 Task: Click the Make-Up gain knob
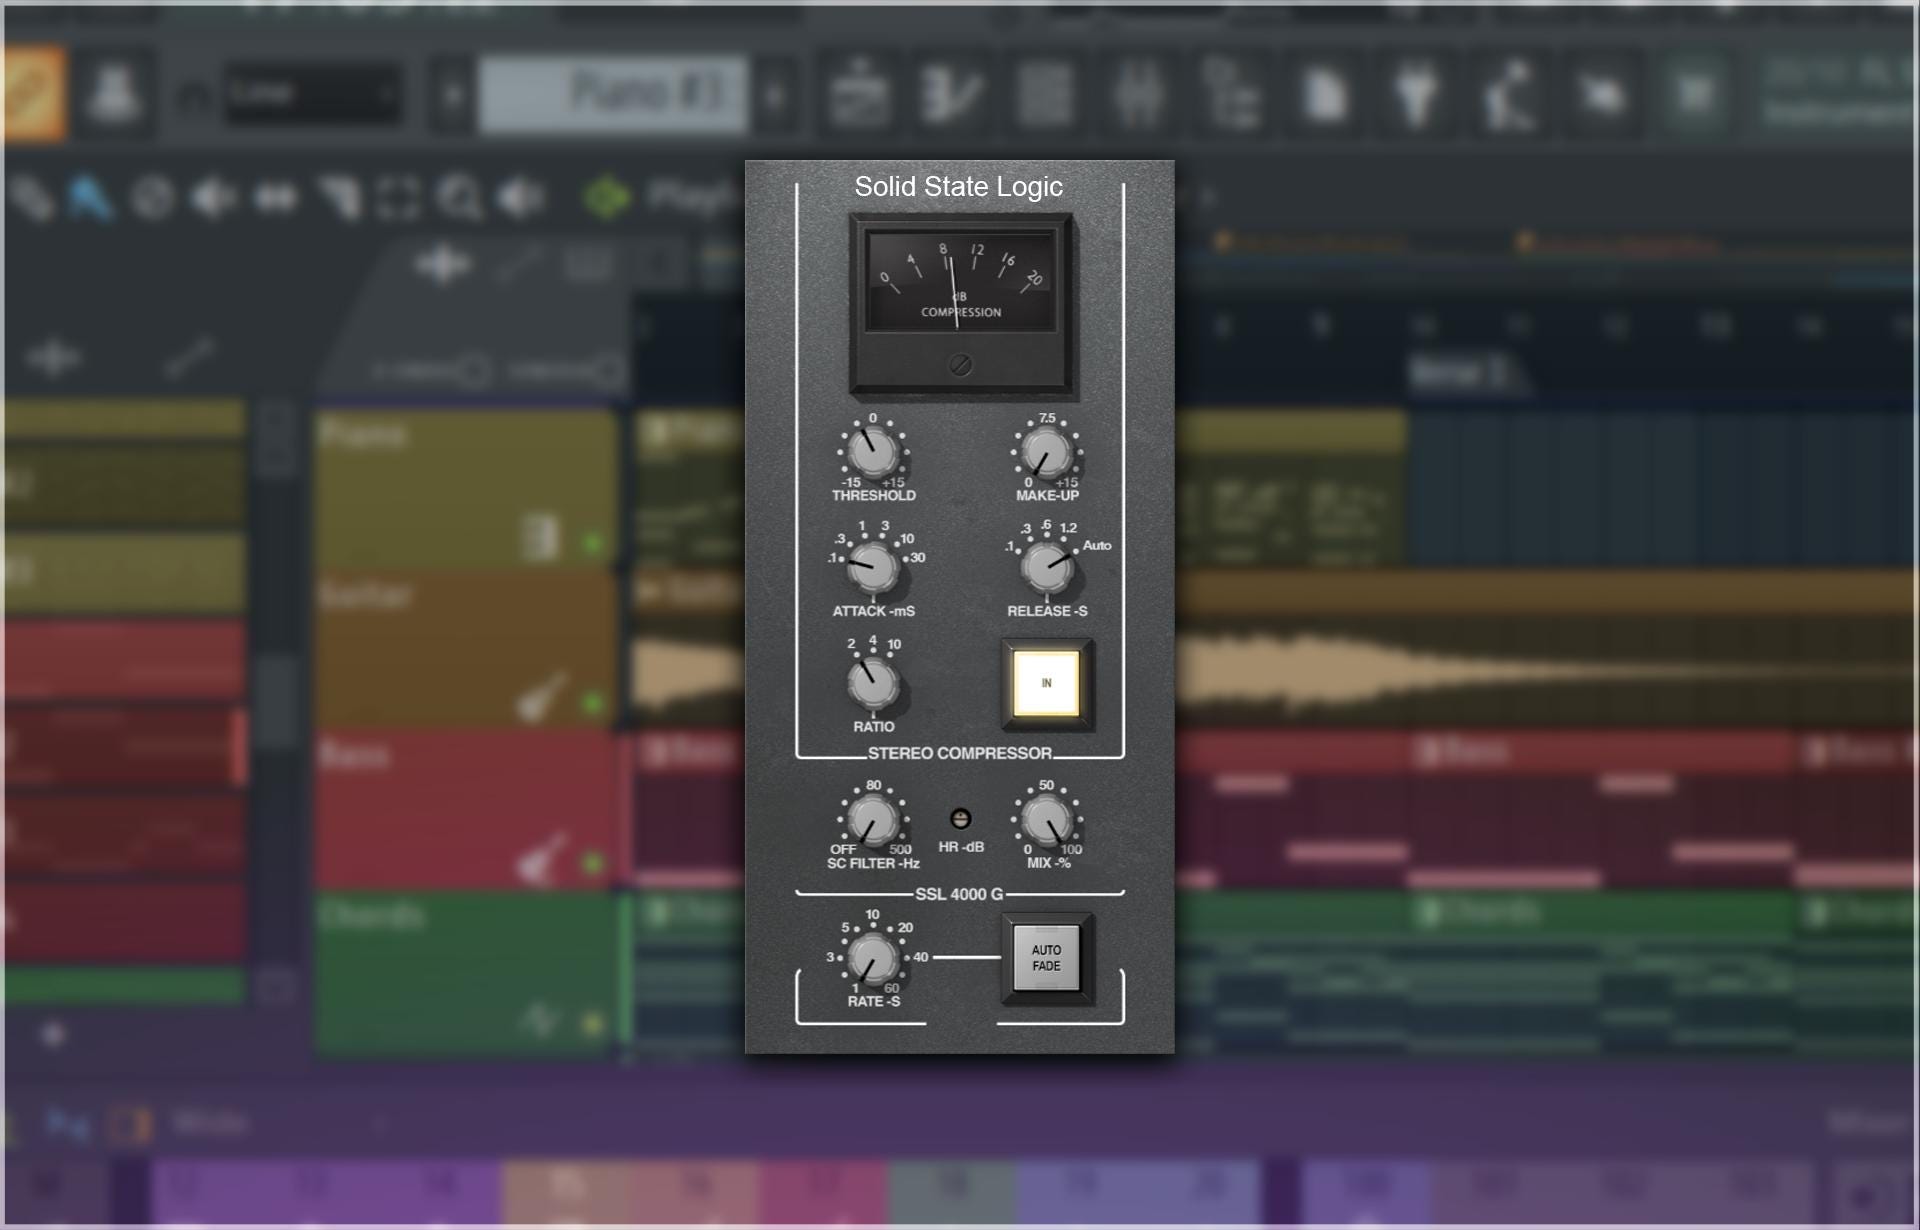(1046, 453)
